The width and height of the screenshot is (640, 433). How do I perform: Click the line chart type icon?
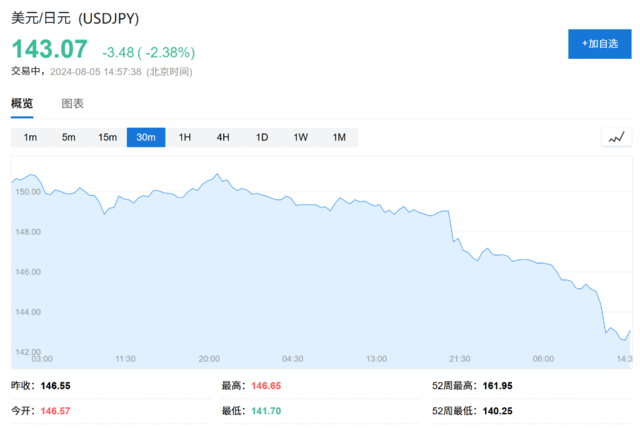(x=617, y=137)
